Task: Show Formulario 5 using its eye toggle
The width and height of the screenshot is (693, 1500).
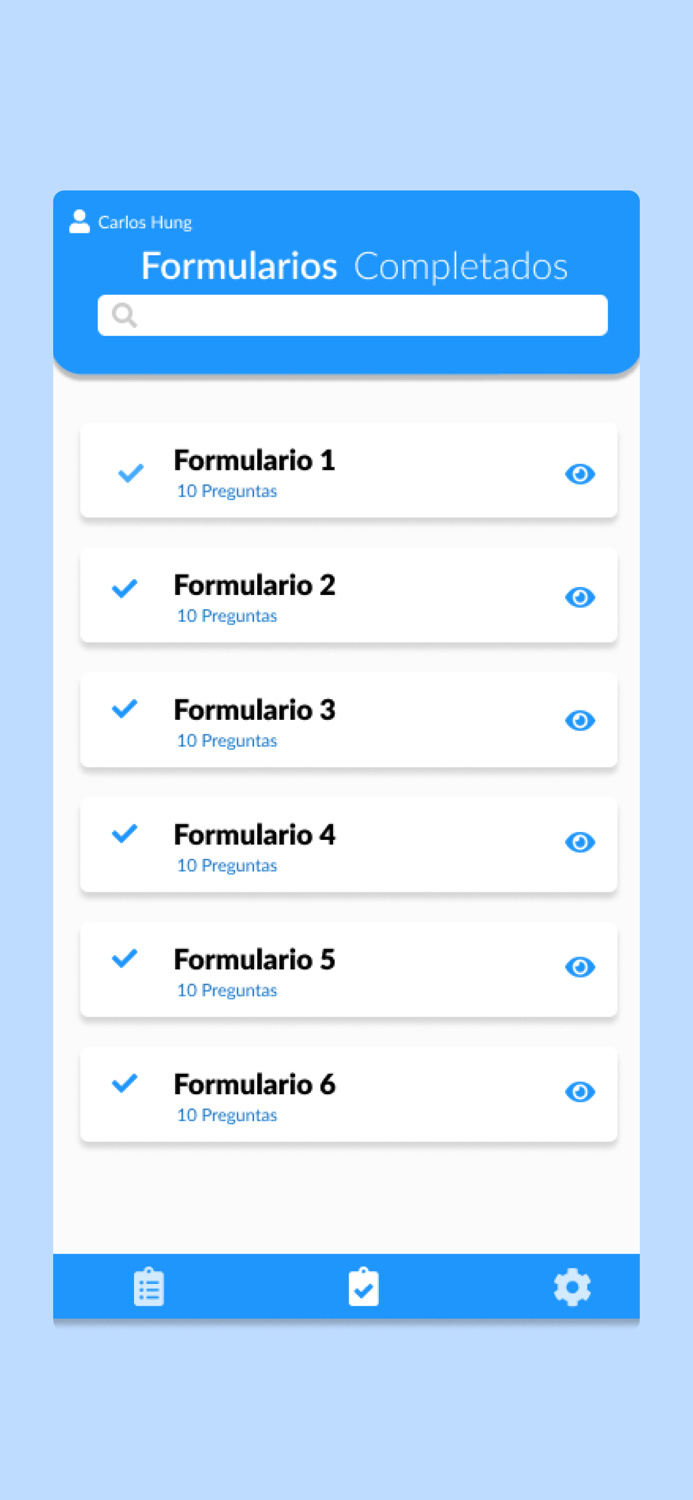Action: click(580, 967)
